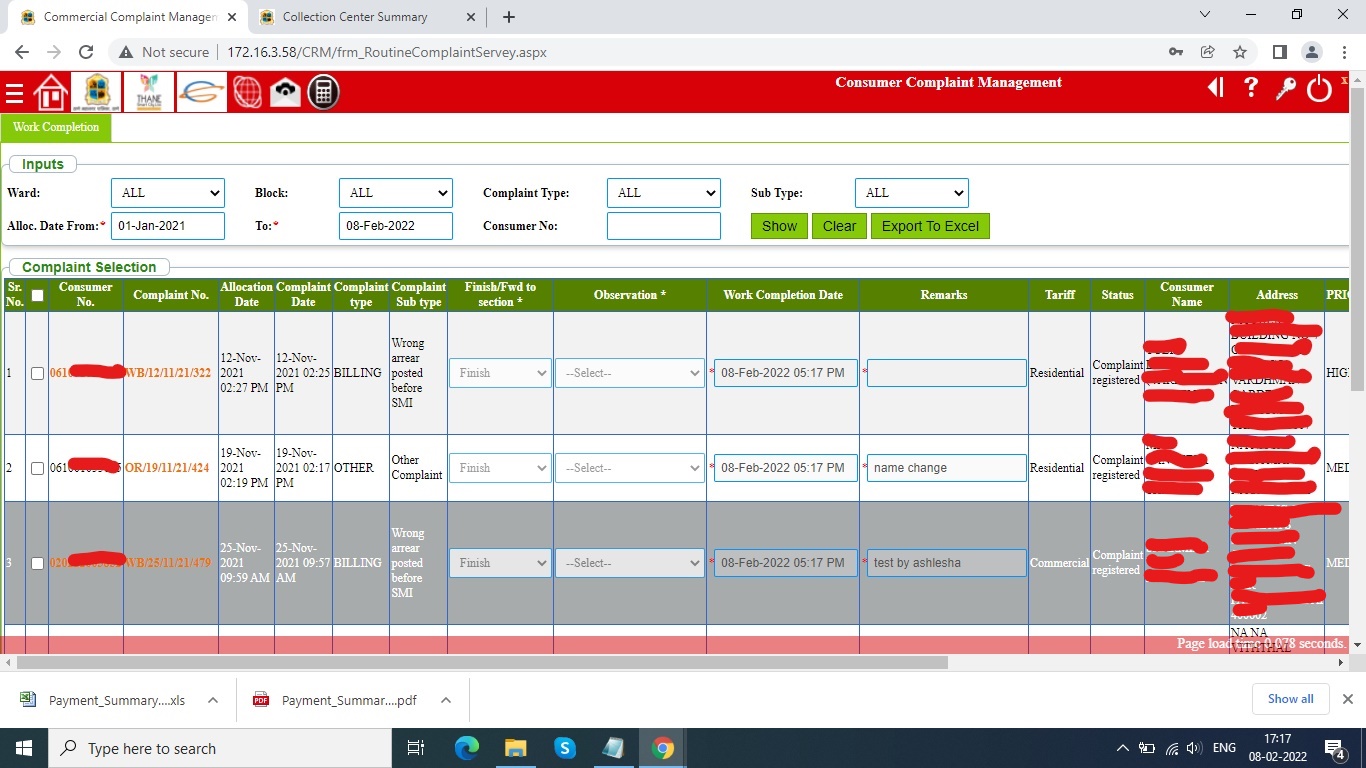Open the municipal corporation emblem logo

(97, 92)
